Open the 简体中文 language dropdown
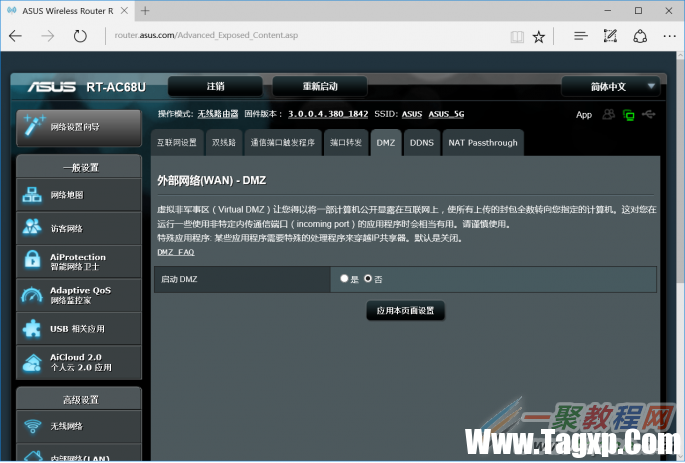This screenshot has width=685, height=463. [x=610, y=86]
